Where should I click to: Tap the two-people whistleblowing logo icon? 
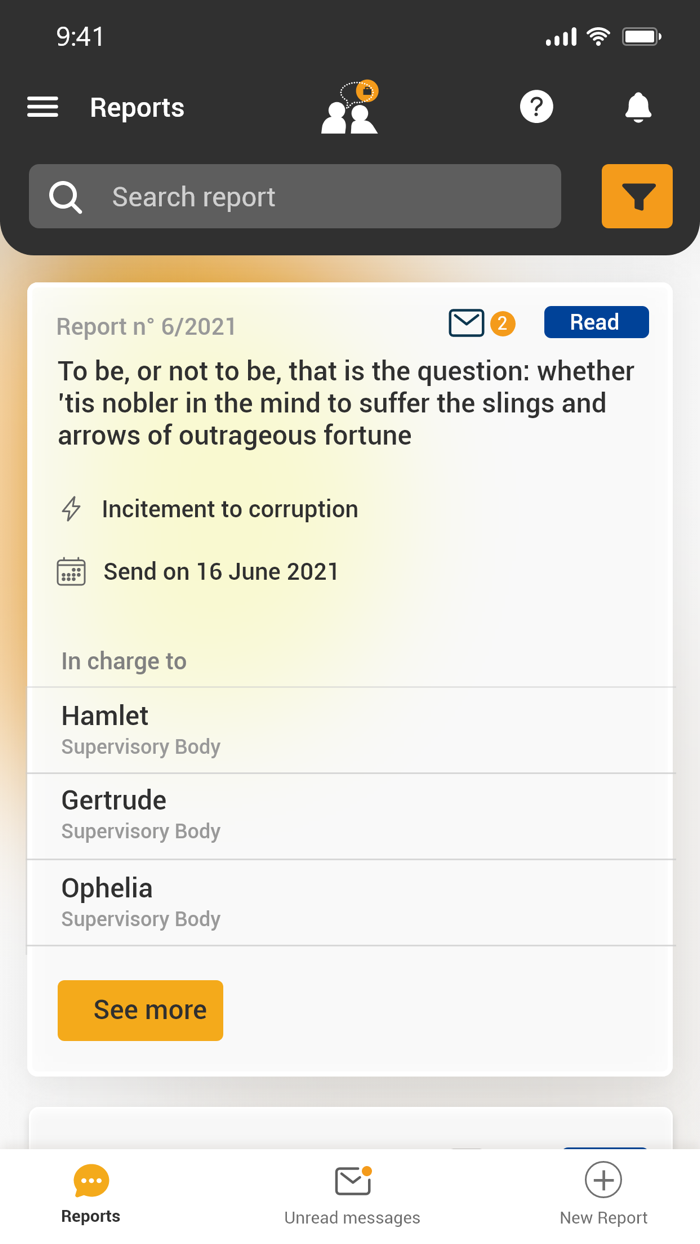[350, 109]
